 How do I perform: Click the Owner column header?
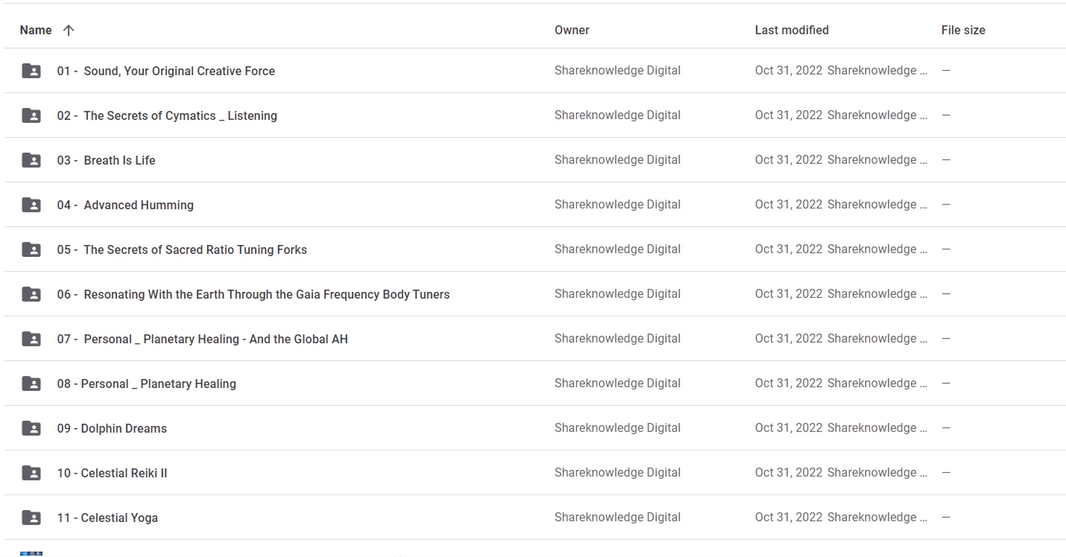[x=572, y=30]
